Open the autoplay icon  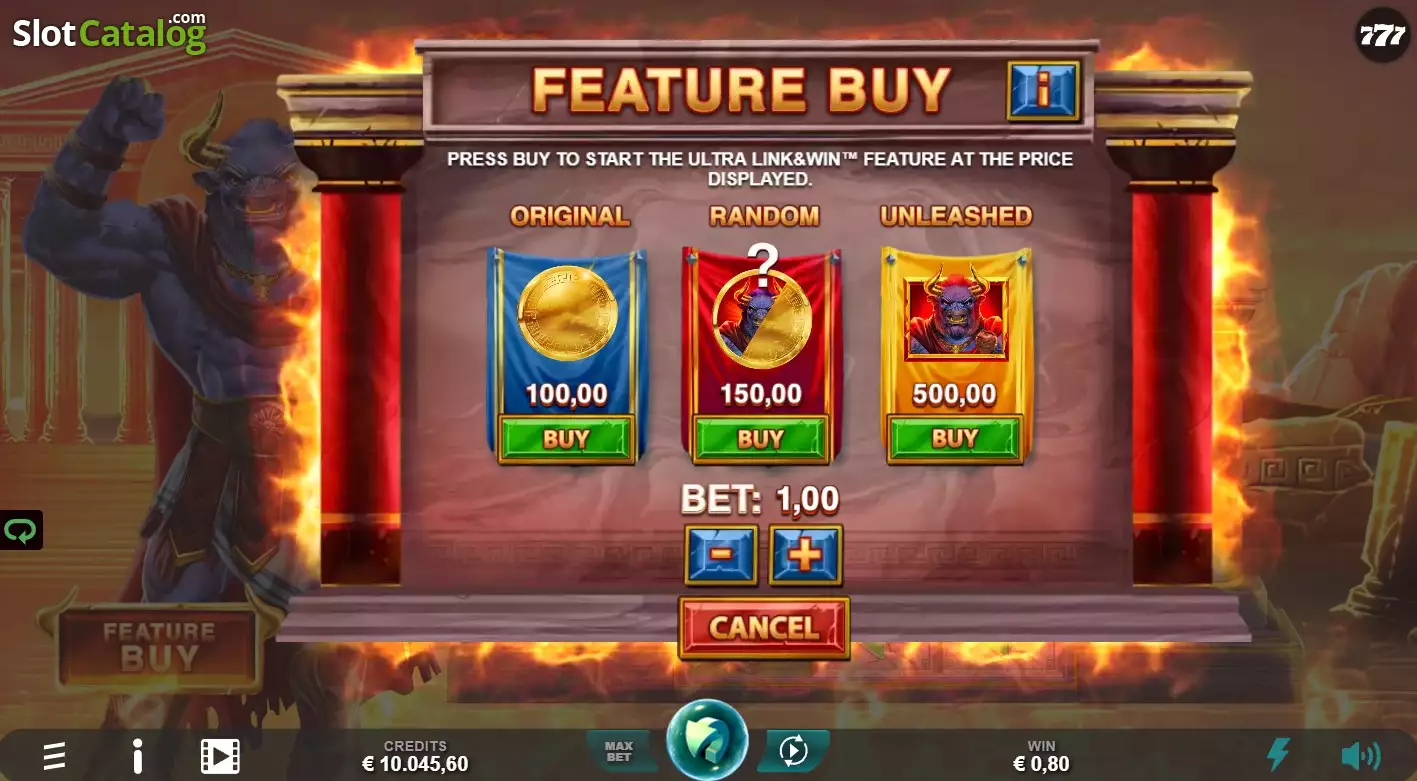[793, 750]
